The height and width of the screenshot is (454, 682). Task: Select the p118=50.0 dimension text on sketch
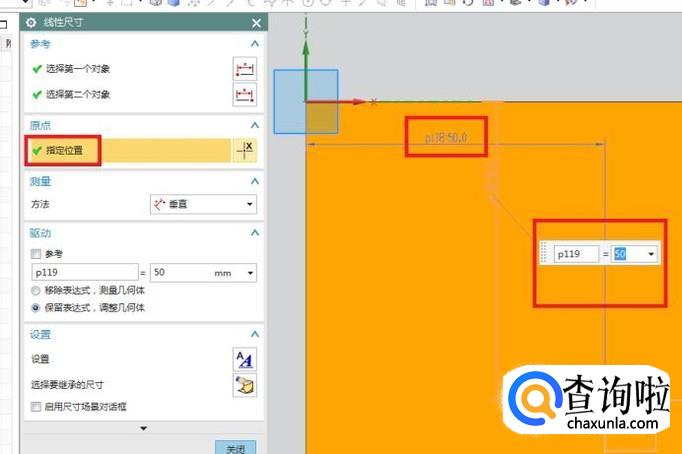point(446,137)
